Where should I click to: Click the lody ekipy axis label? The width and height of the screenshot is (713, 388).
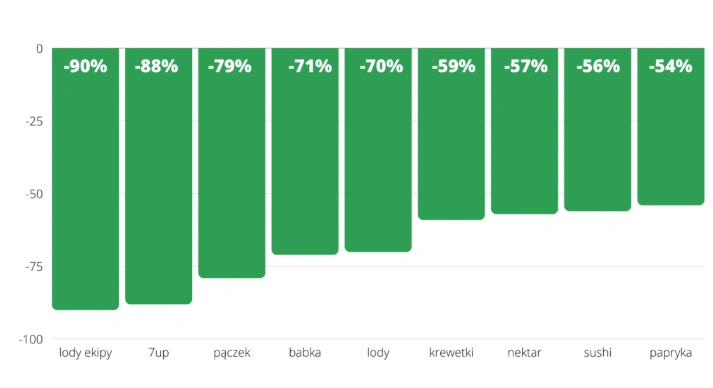(85, 353)
